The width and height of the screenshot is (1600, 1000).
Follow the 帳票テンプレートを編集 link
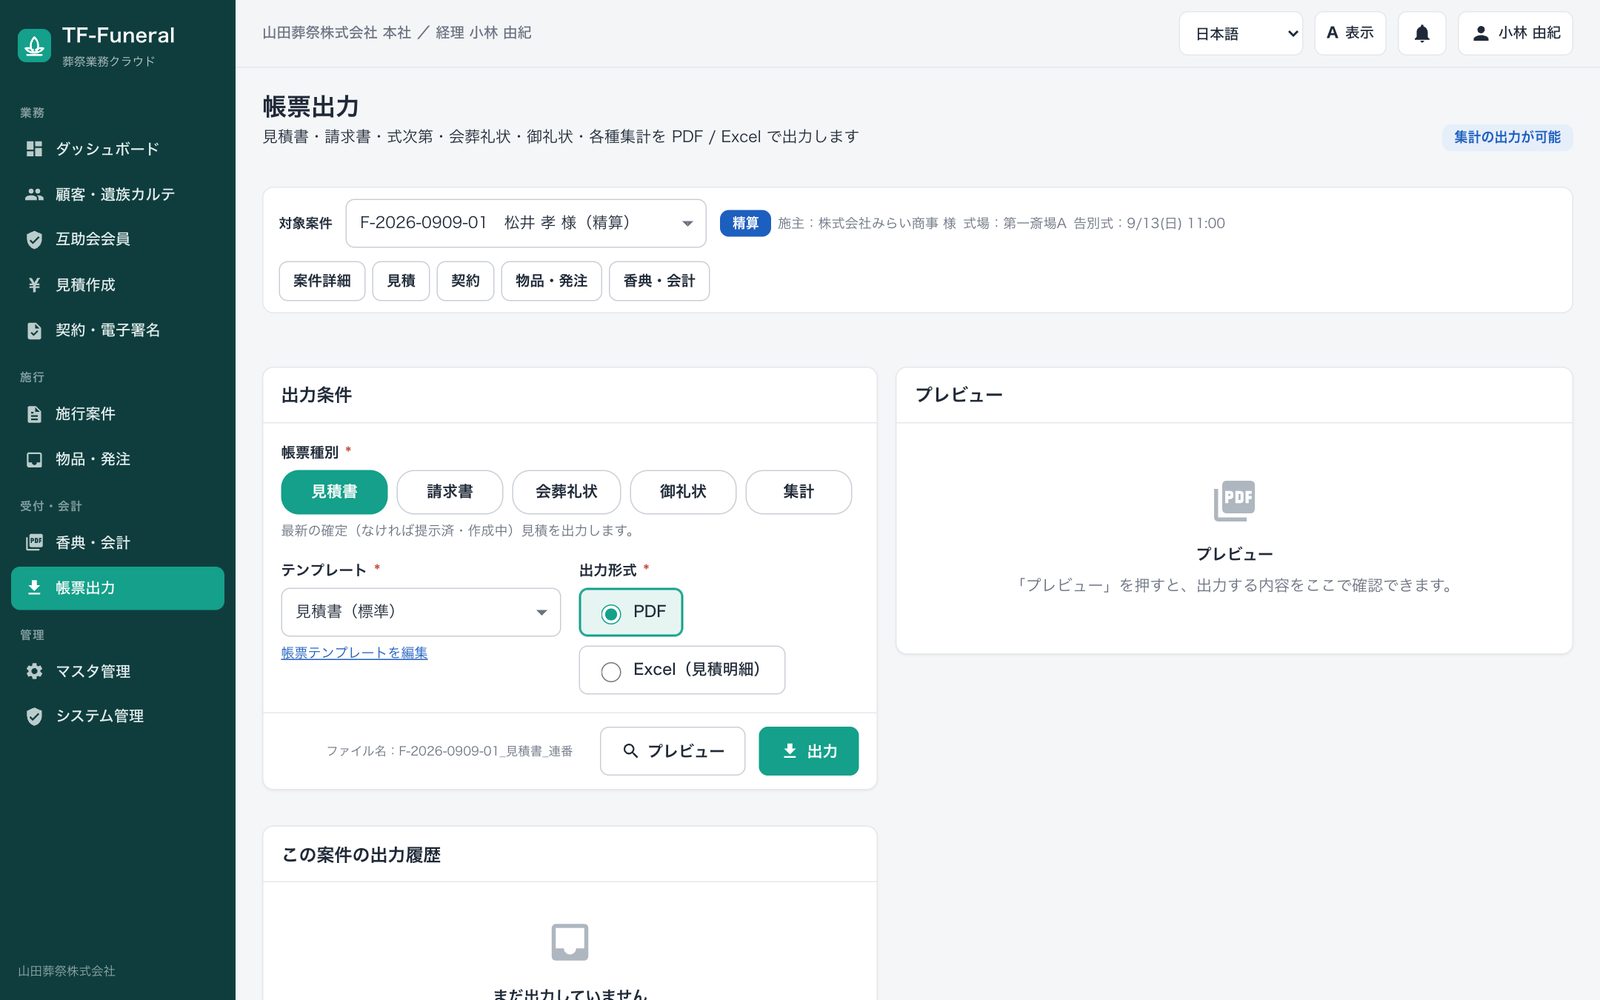[x=354, y=653]
